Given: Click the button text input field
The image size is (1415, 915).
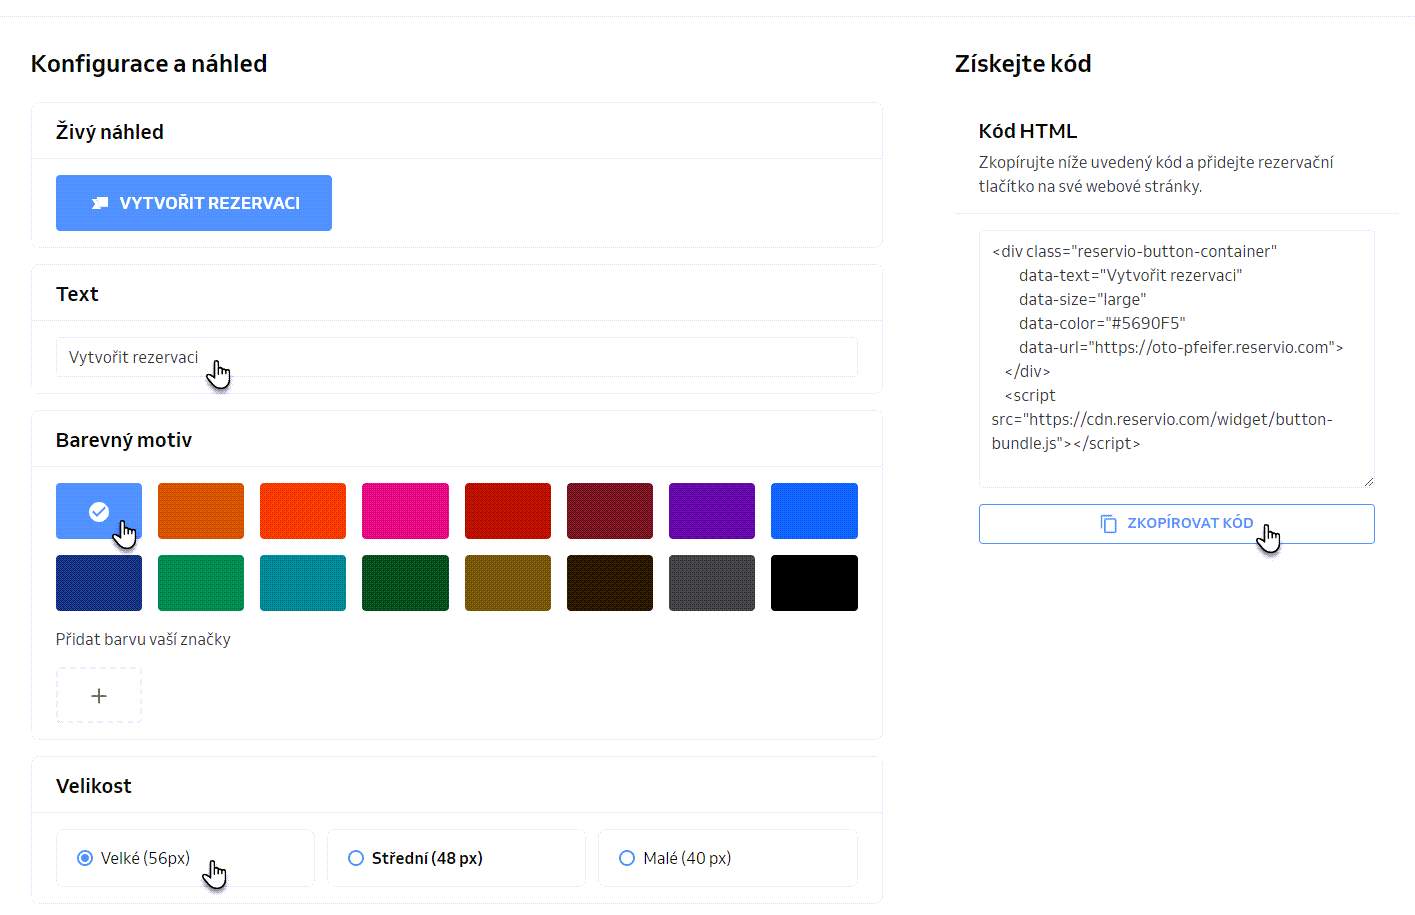Looking at the screenshot, I should pos(457,357).
